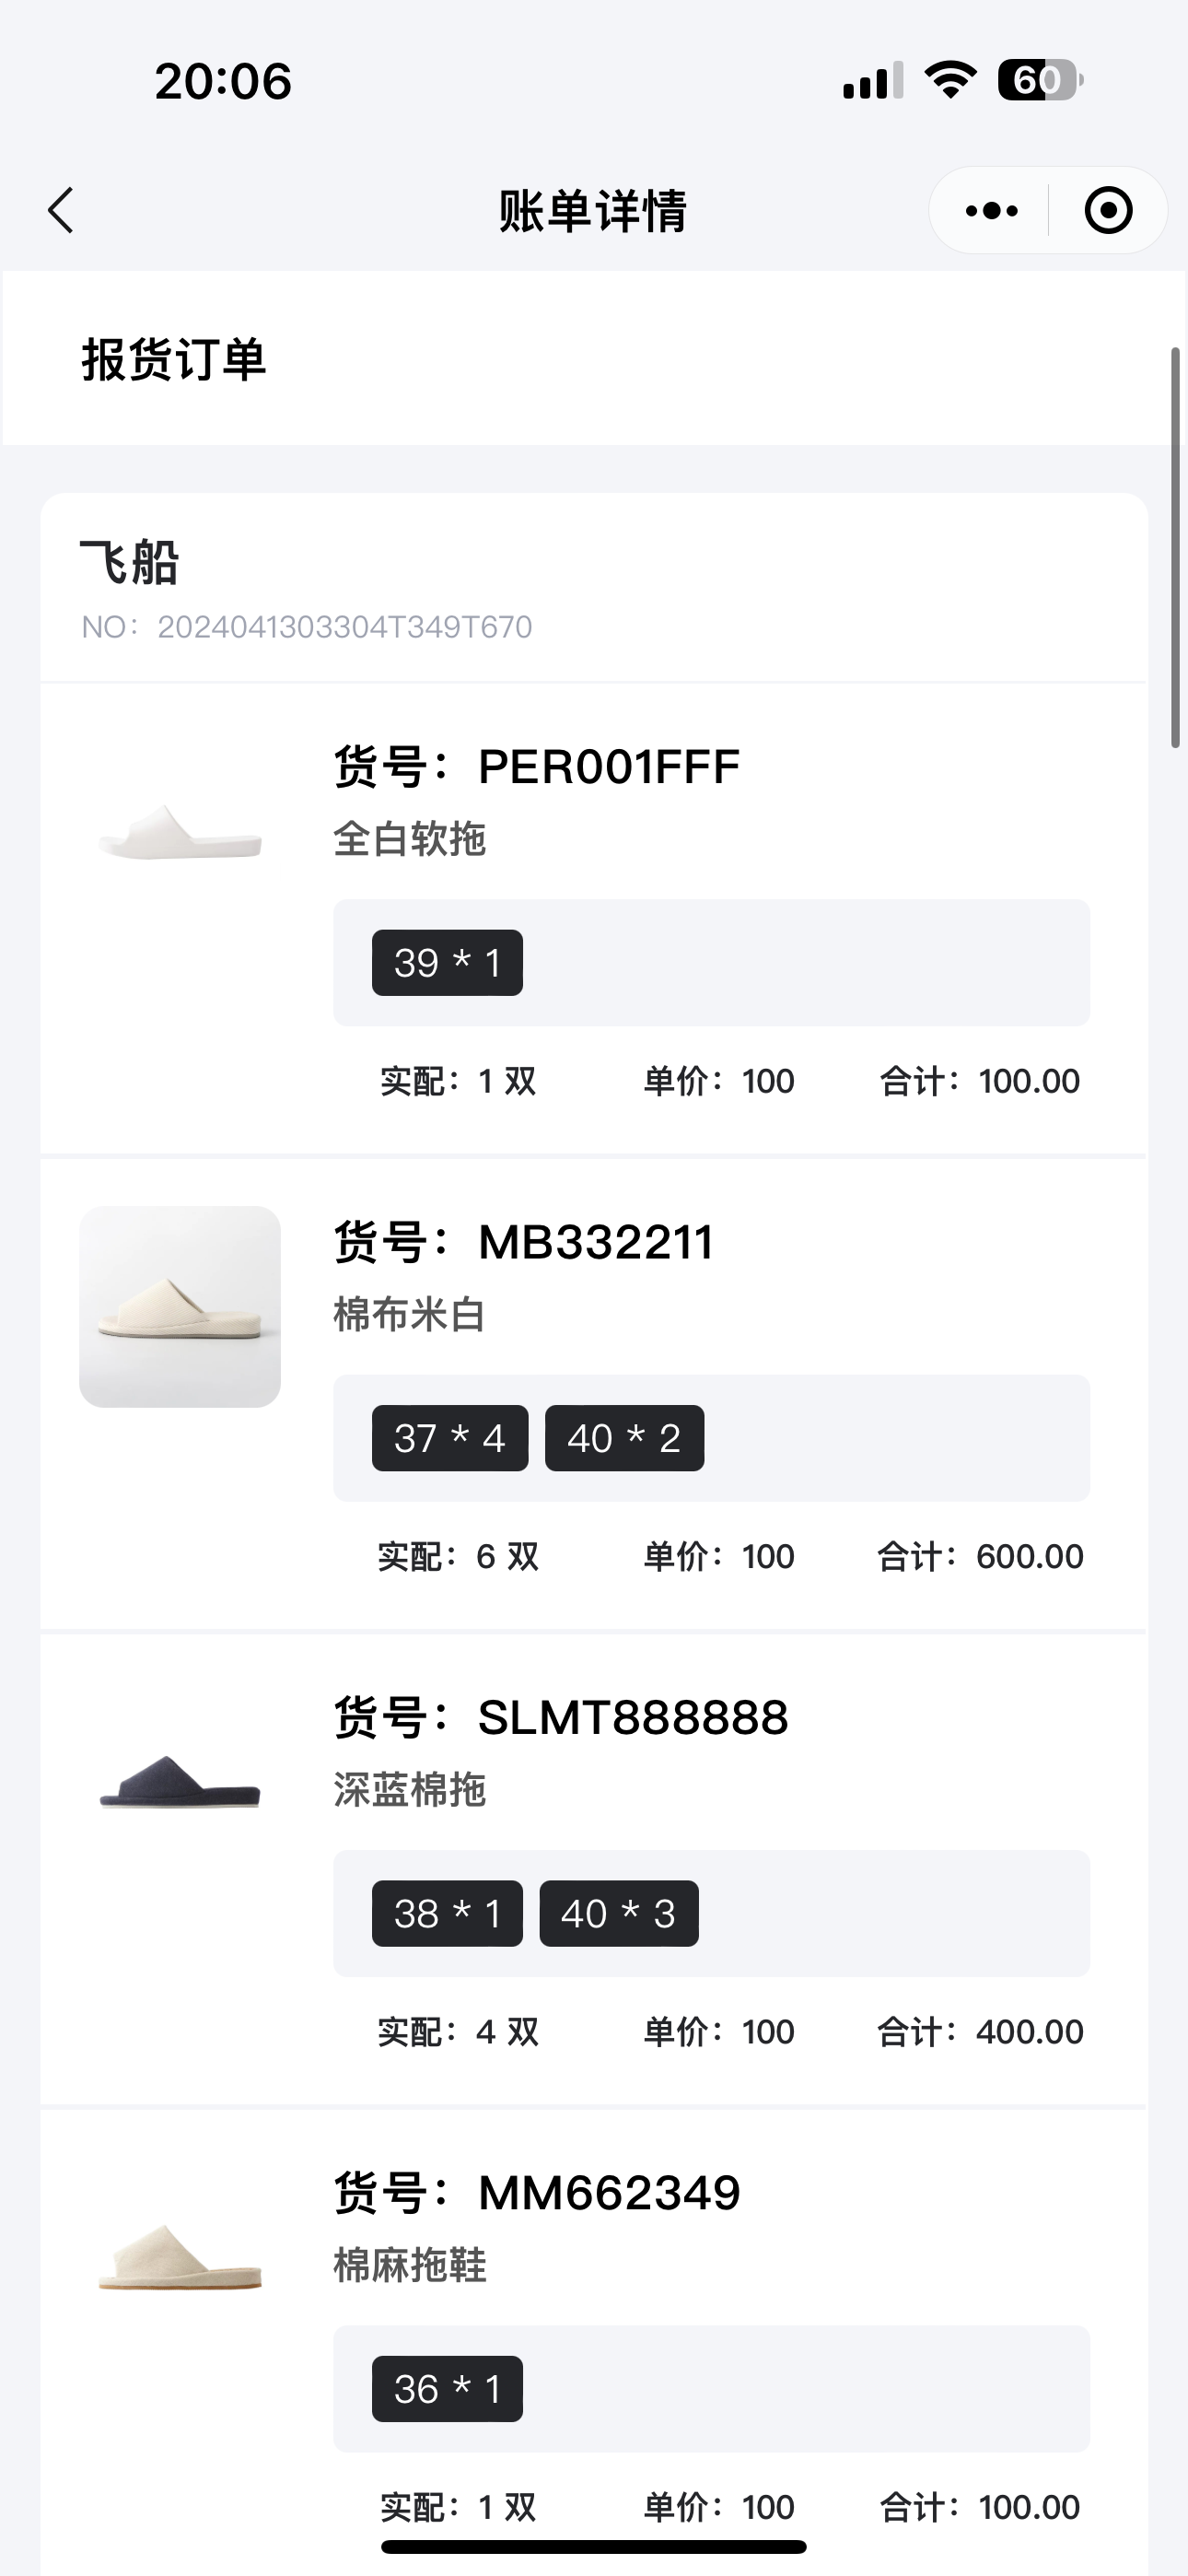The image size is (1188, 2576).
Task: Tap the battery indicator icon
Action: [x=1039, y=80]
